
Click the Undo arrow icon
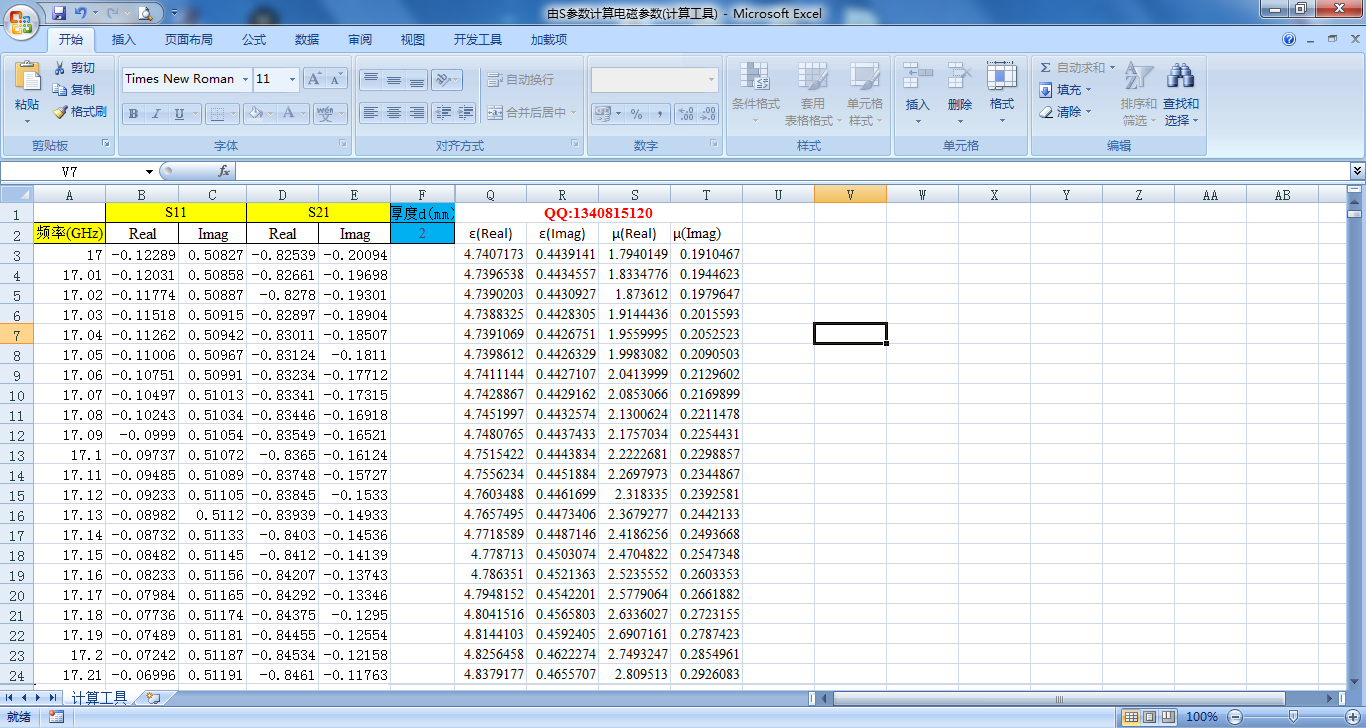[81, 13]
